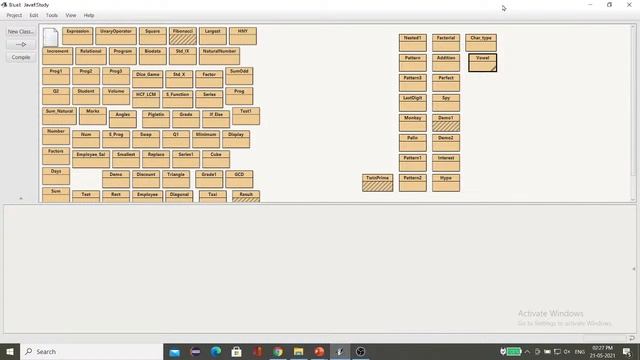Open the Project menu

(x=14, y=15)
